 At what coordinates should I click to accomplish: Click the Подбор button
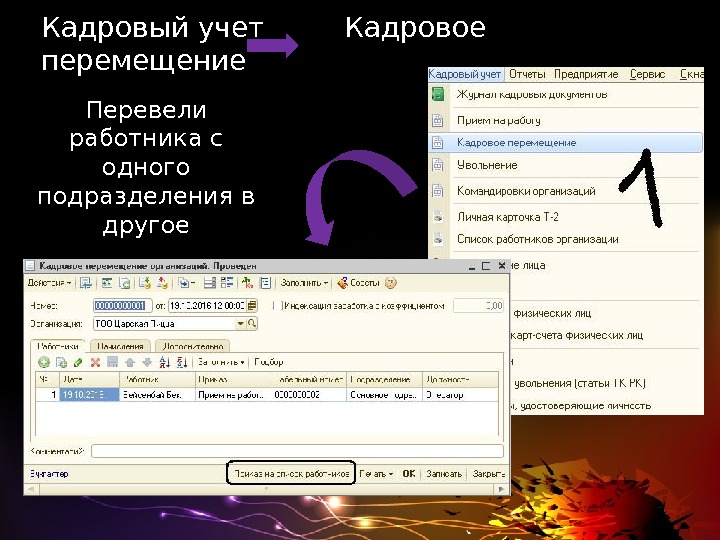click(x=269, y=362)
